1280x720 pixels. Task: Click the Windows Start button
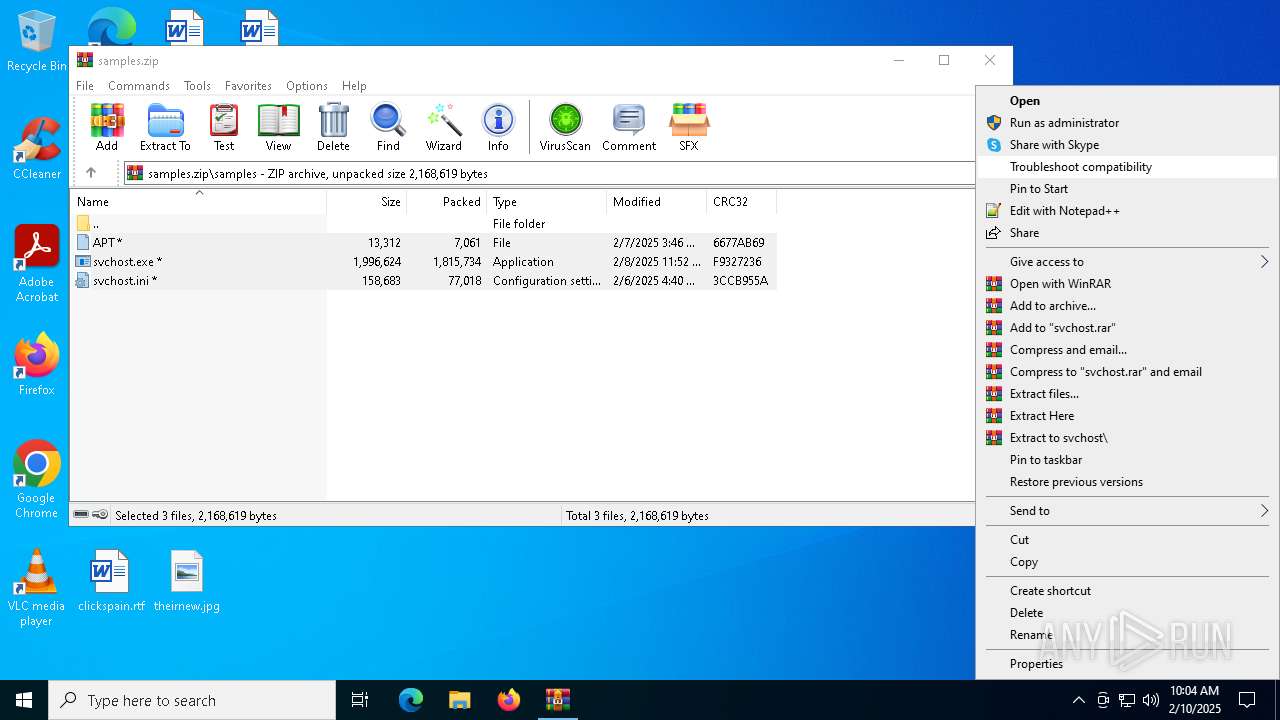pos(24,700)
